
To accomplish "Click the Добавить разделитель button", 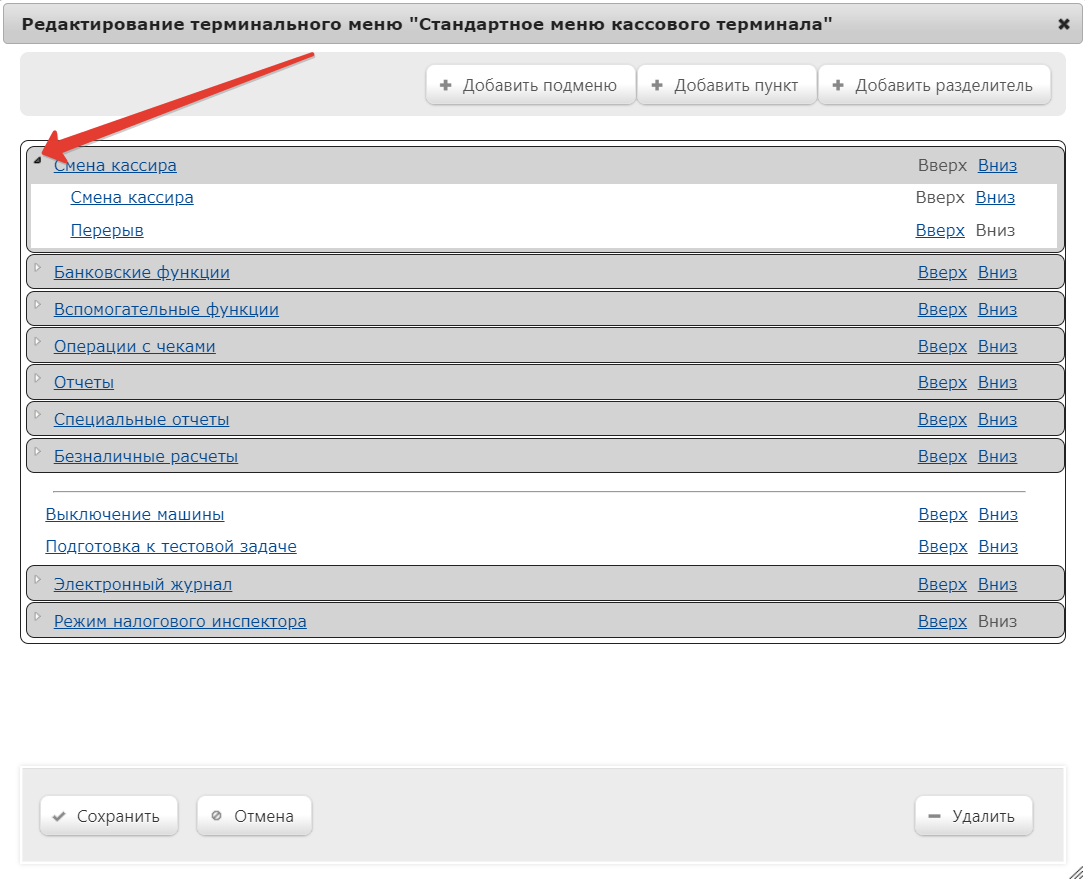I will click(x=934, y=85).
